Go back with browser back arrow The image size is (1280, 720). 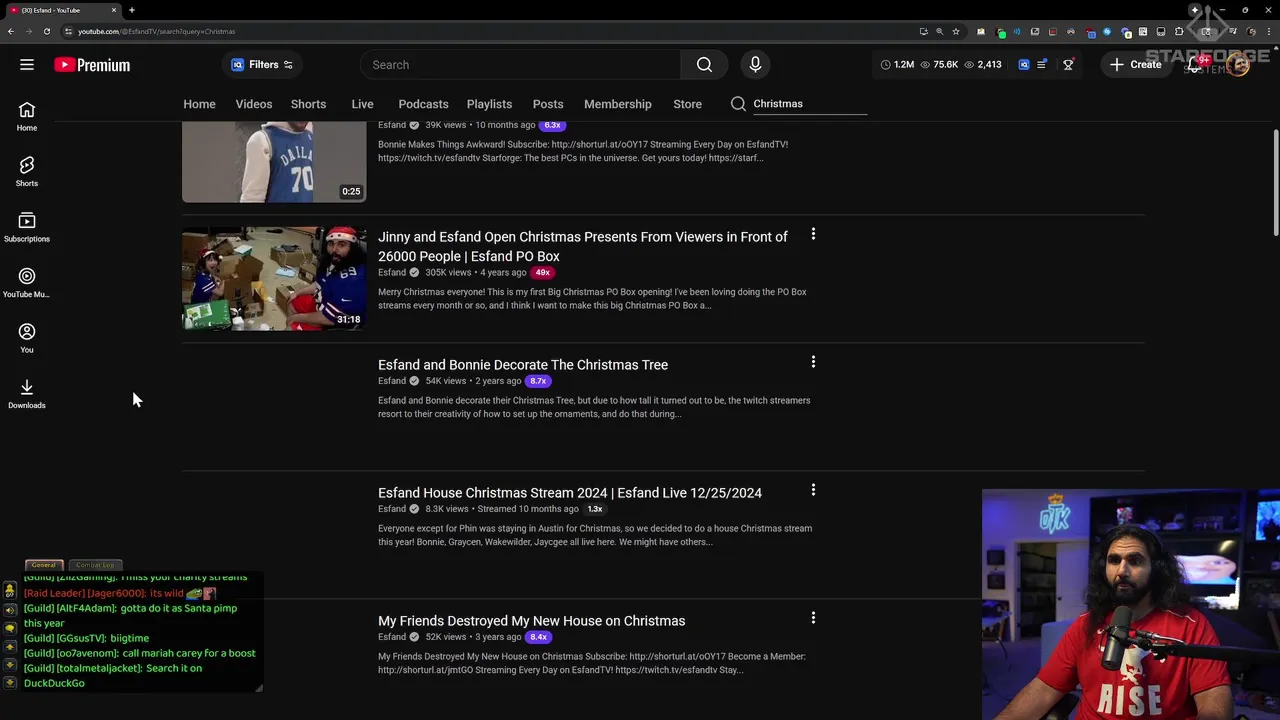(x=11, y=31)
